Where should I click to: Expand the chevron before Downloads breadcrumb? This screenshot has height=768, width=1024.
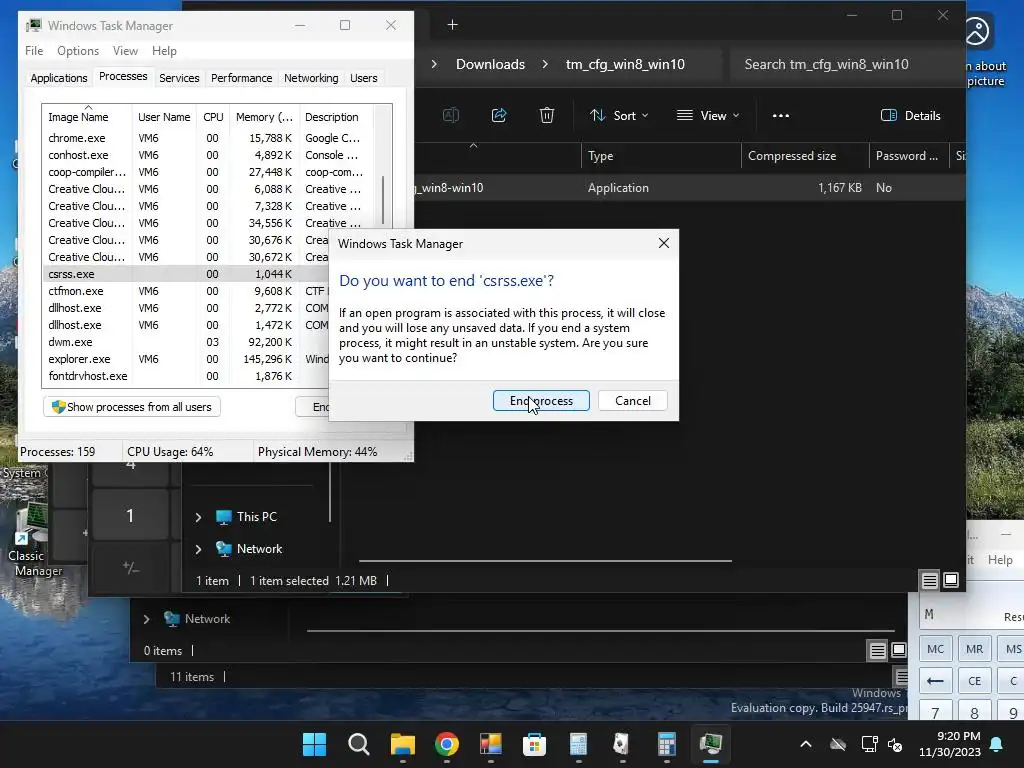[x=434, y=64]
